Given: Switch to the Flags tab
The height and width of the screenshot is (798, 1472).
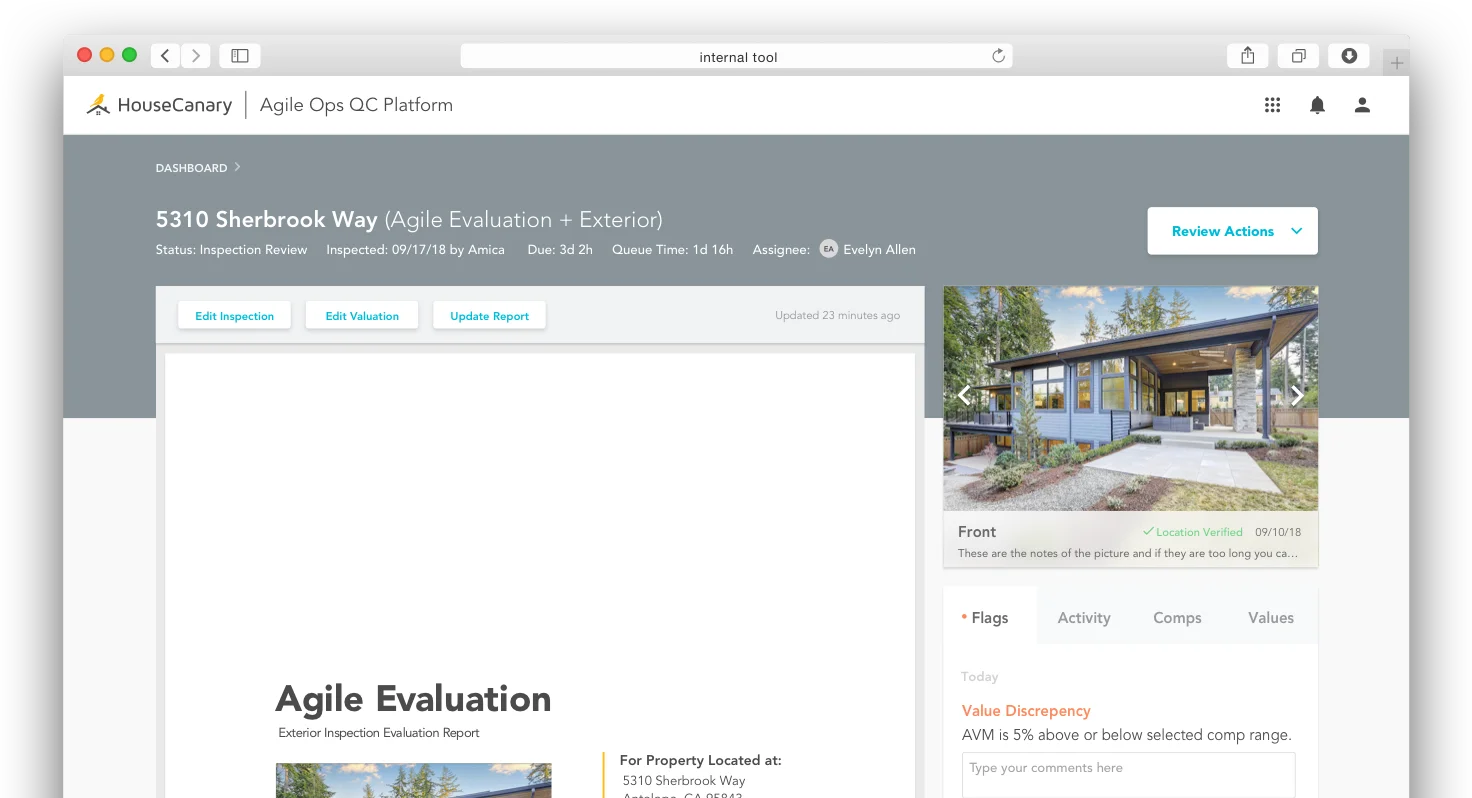Looking at the screenshot, I should point(990,618).
